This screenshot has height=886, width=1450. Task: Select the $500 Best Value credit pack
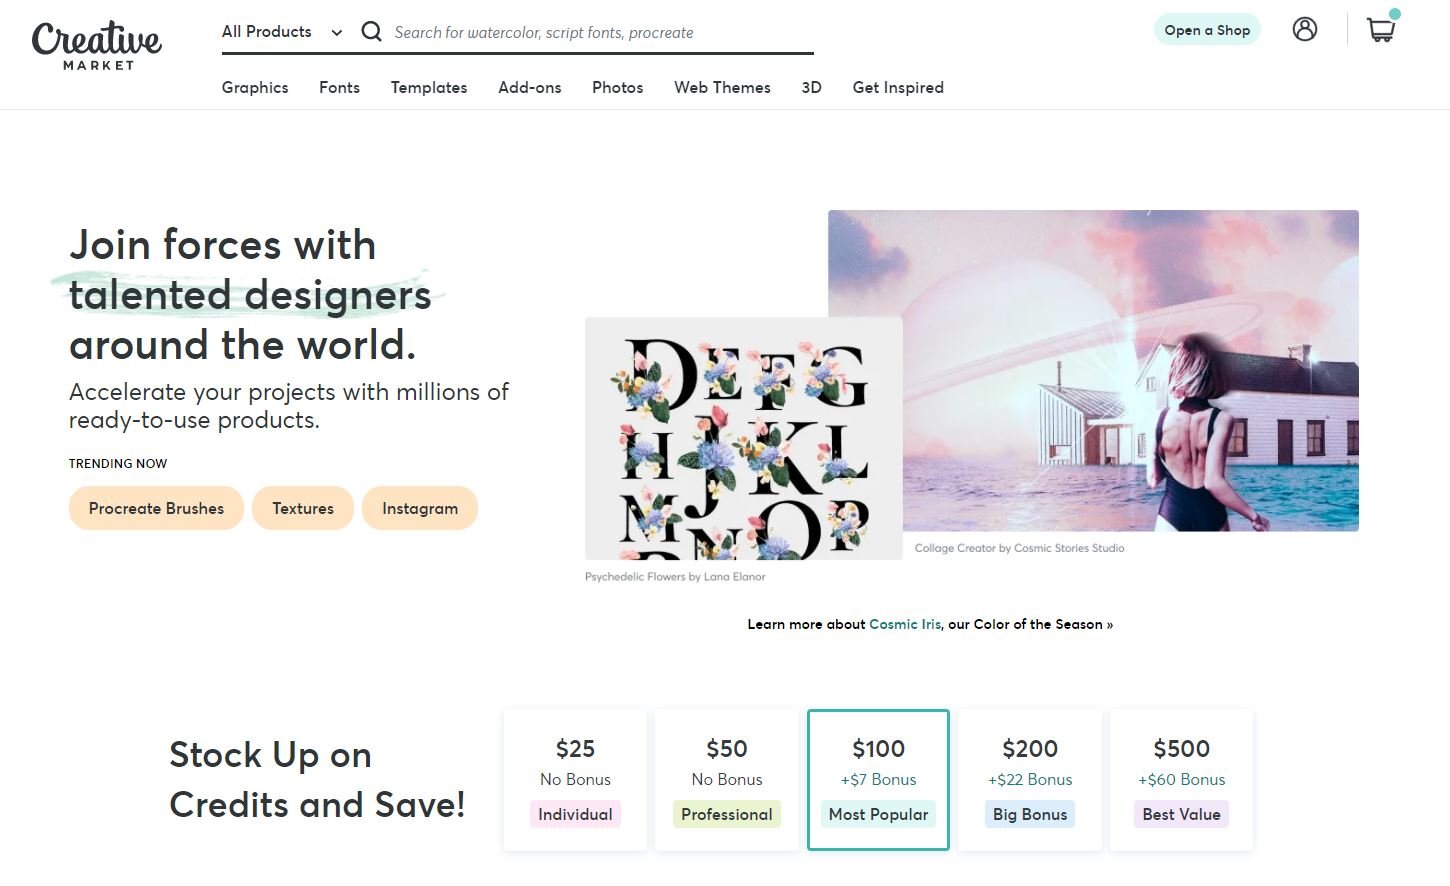coord(1181,779)
